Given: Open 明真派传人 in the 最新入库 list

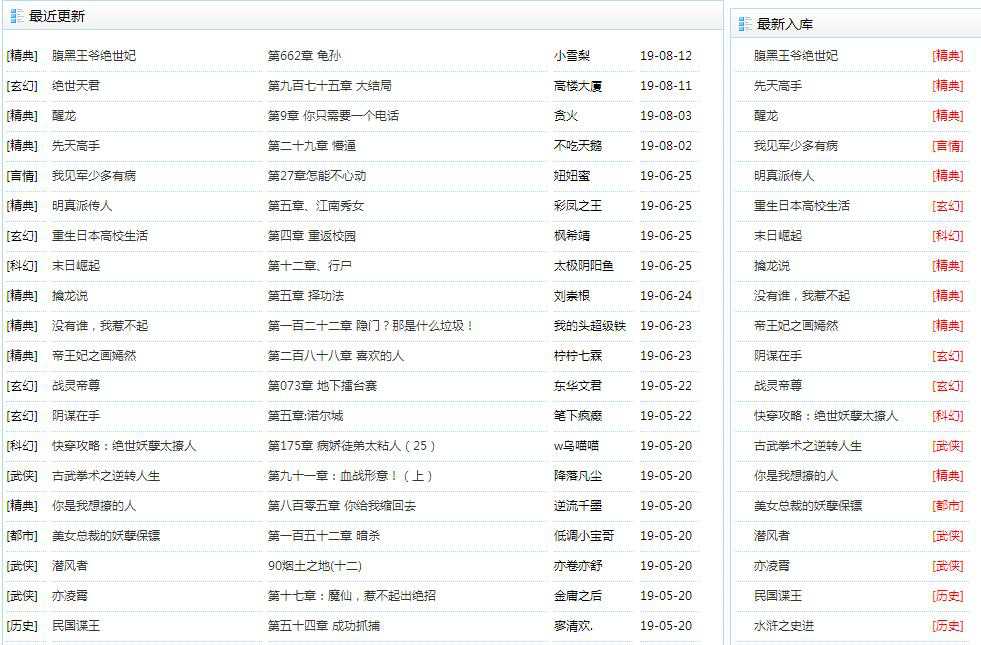Looking at the screenshot, I should (784, 176).
